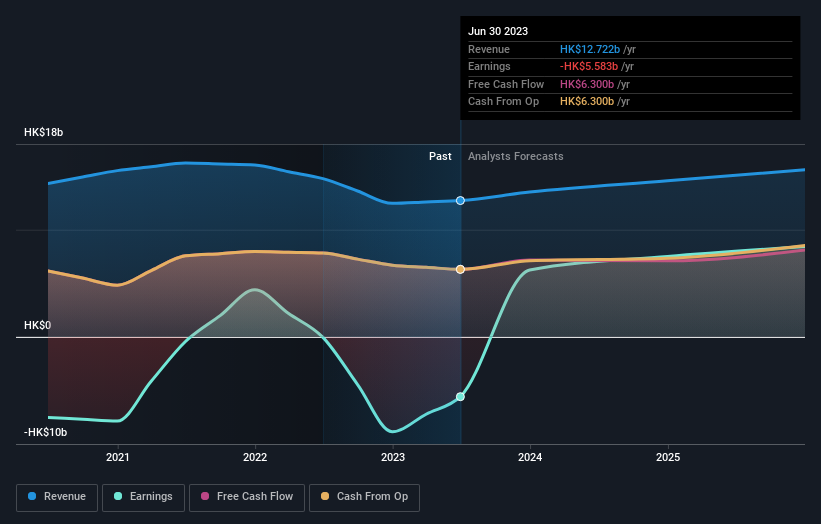This screenshot has width=821, height=524.
Task: Click the Earnings row label in tooltip
Action: point(489,66)
